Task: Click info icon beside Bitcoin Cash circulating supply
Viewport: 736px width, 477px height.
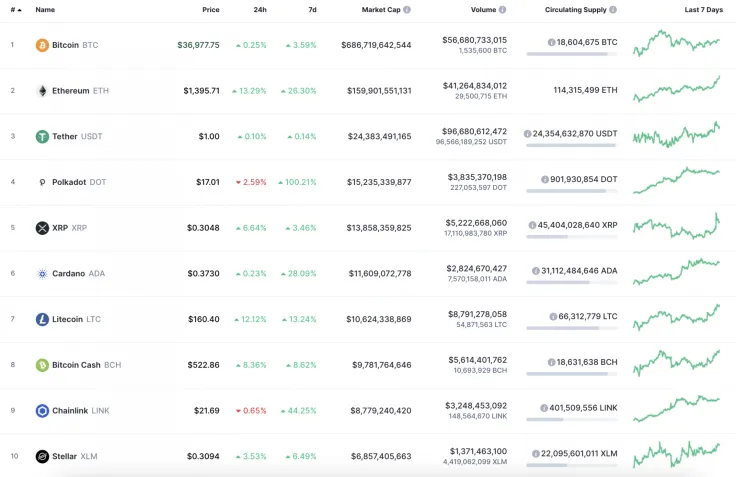Action: pos(552,362)
